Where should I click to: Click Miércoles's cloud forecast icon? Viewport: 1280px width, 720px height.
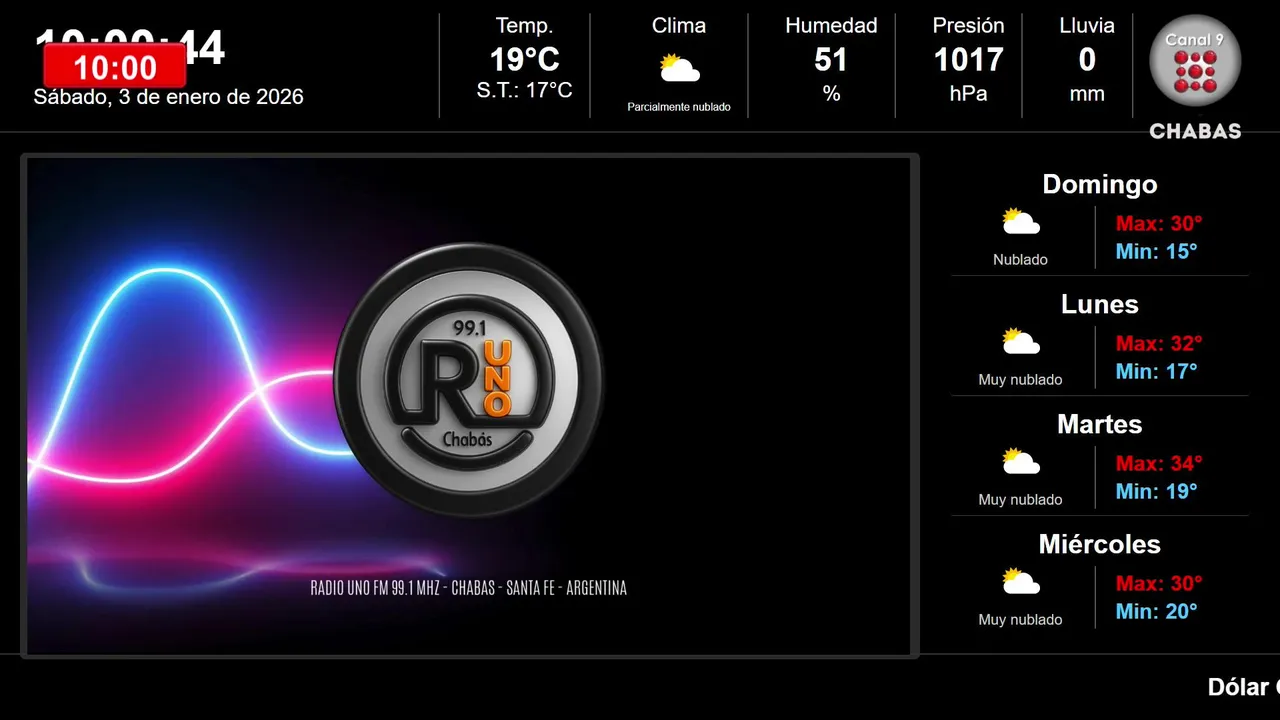pos(1021,582)
